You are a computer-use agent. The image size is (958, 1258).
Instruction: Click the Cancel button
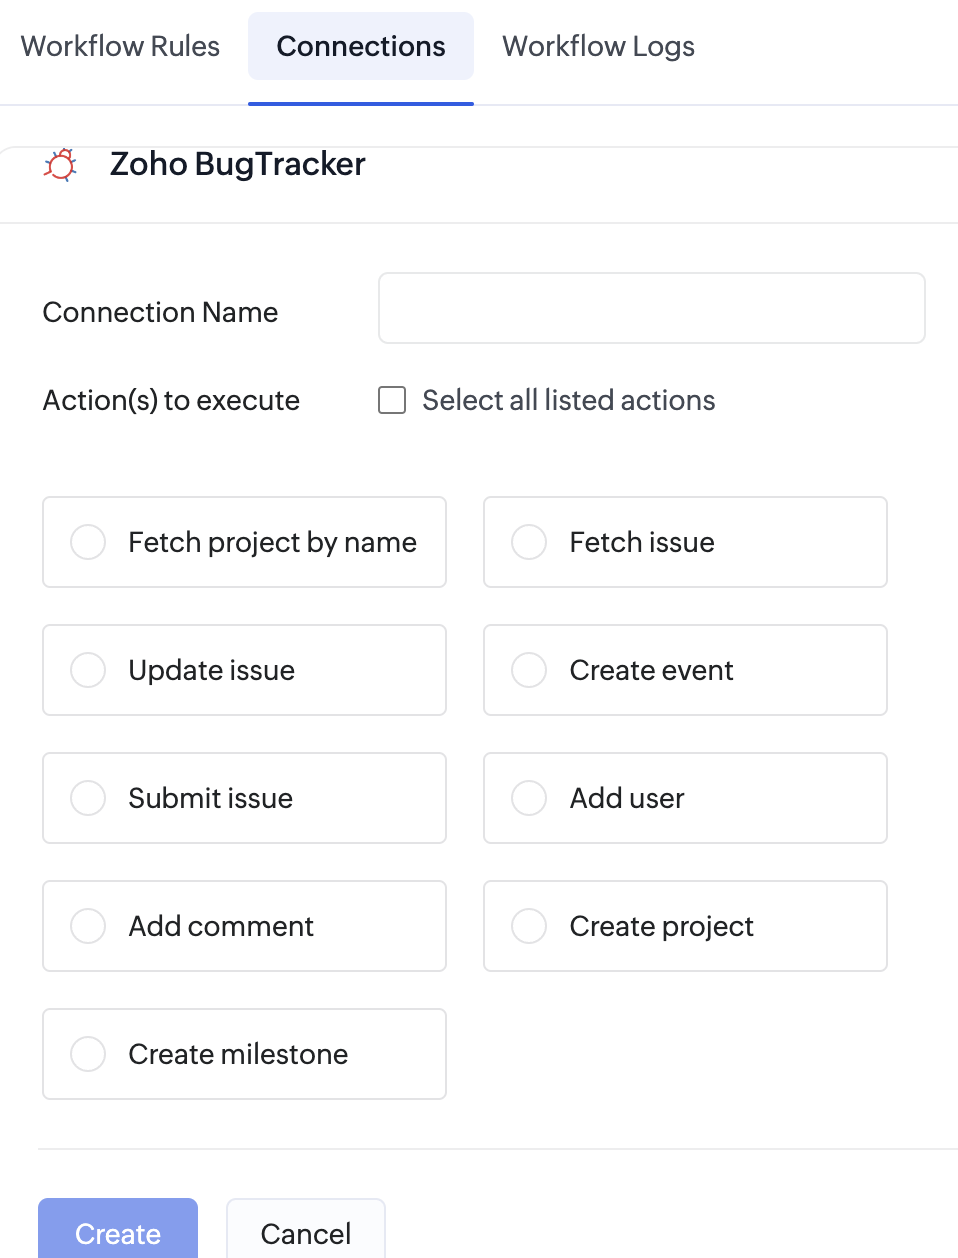pos(306,1230)
